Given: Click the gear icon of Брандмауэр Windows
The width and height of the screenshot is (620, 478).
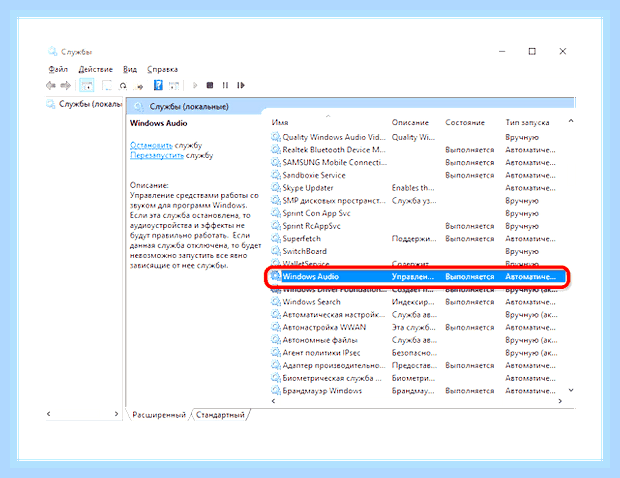Looking at the screenshot, I should [276, 391].
